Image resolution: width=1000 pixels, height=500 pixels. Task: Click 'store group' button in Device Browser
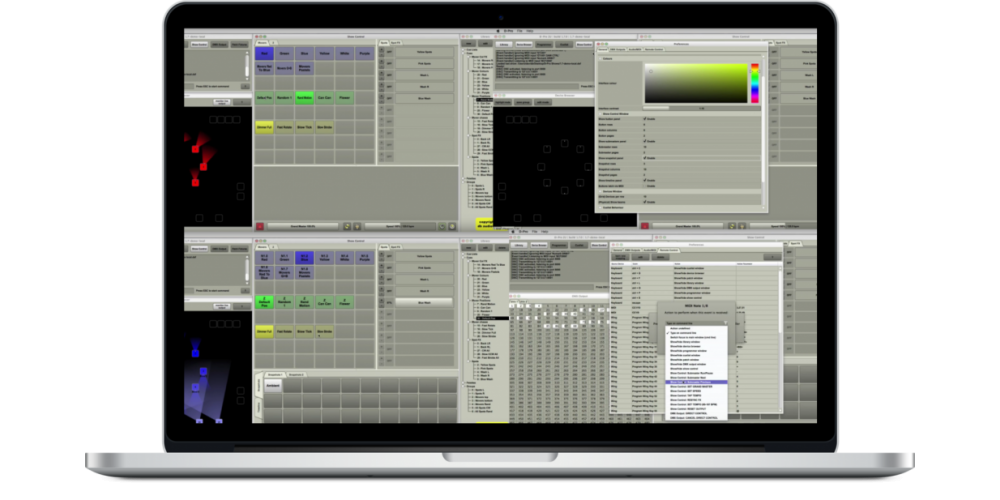522,102
